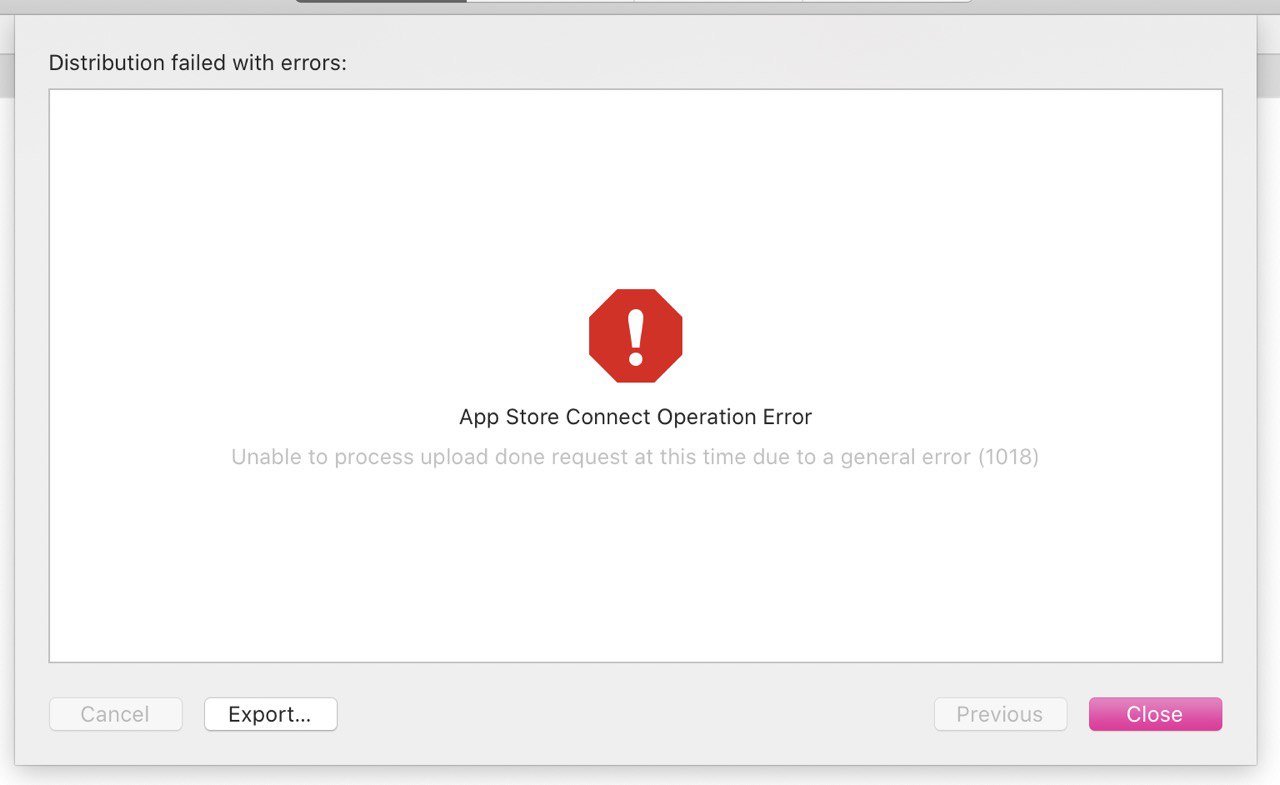Select the error 1018 description text

[x=635, y=457]
